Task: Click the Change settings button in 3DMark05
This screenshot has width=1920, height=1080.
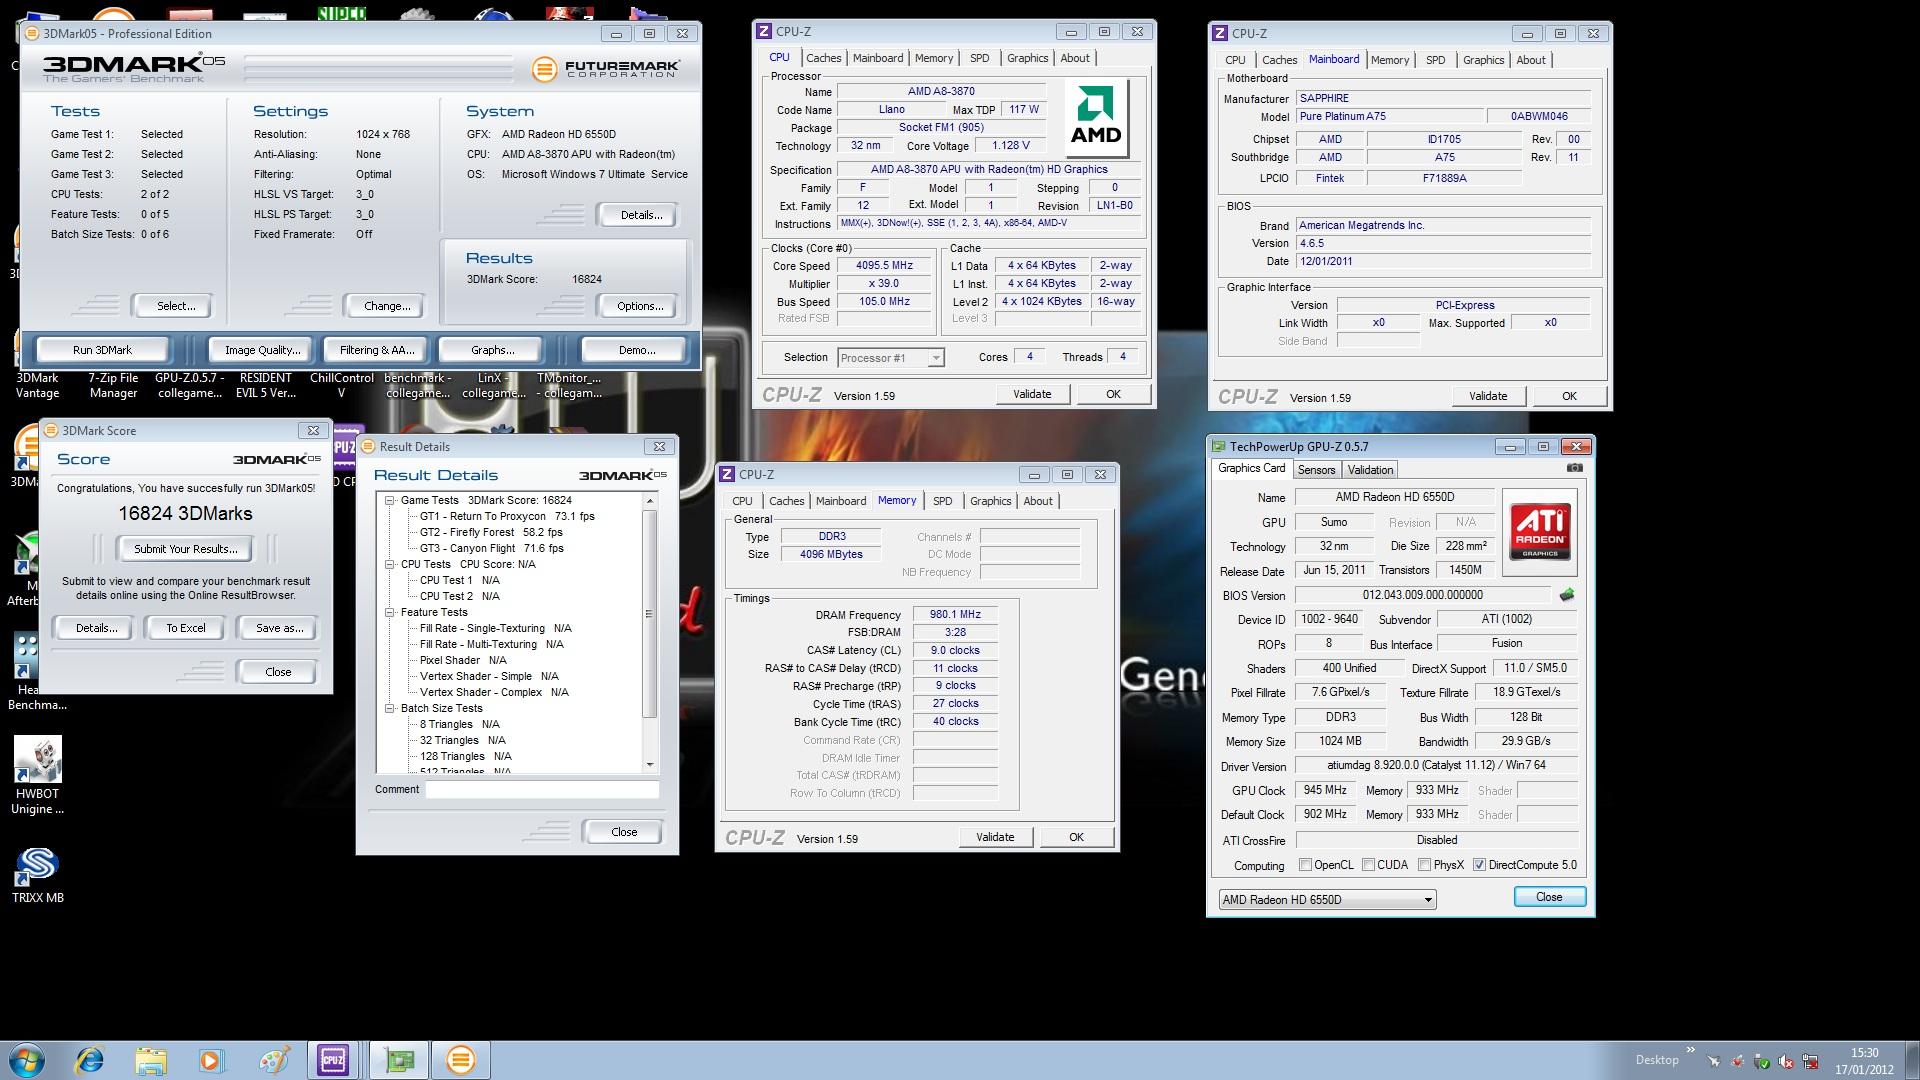Action: tap(387, 306)
